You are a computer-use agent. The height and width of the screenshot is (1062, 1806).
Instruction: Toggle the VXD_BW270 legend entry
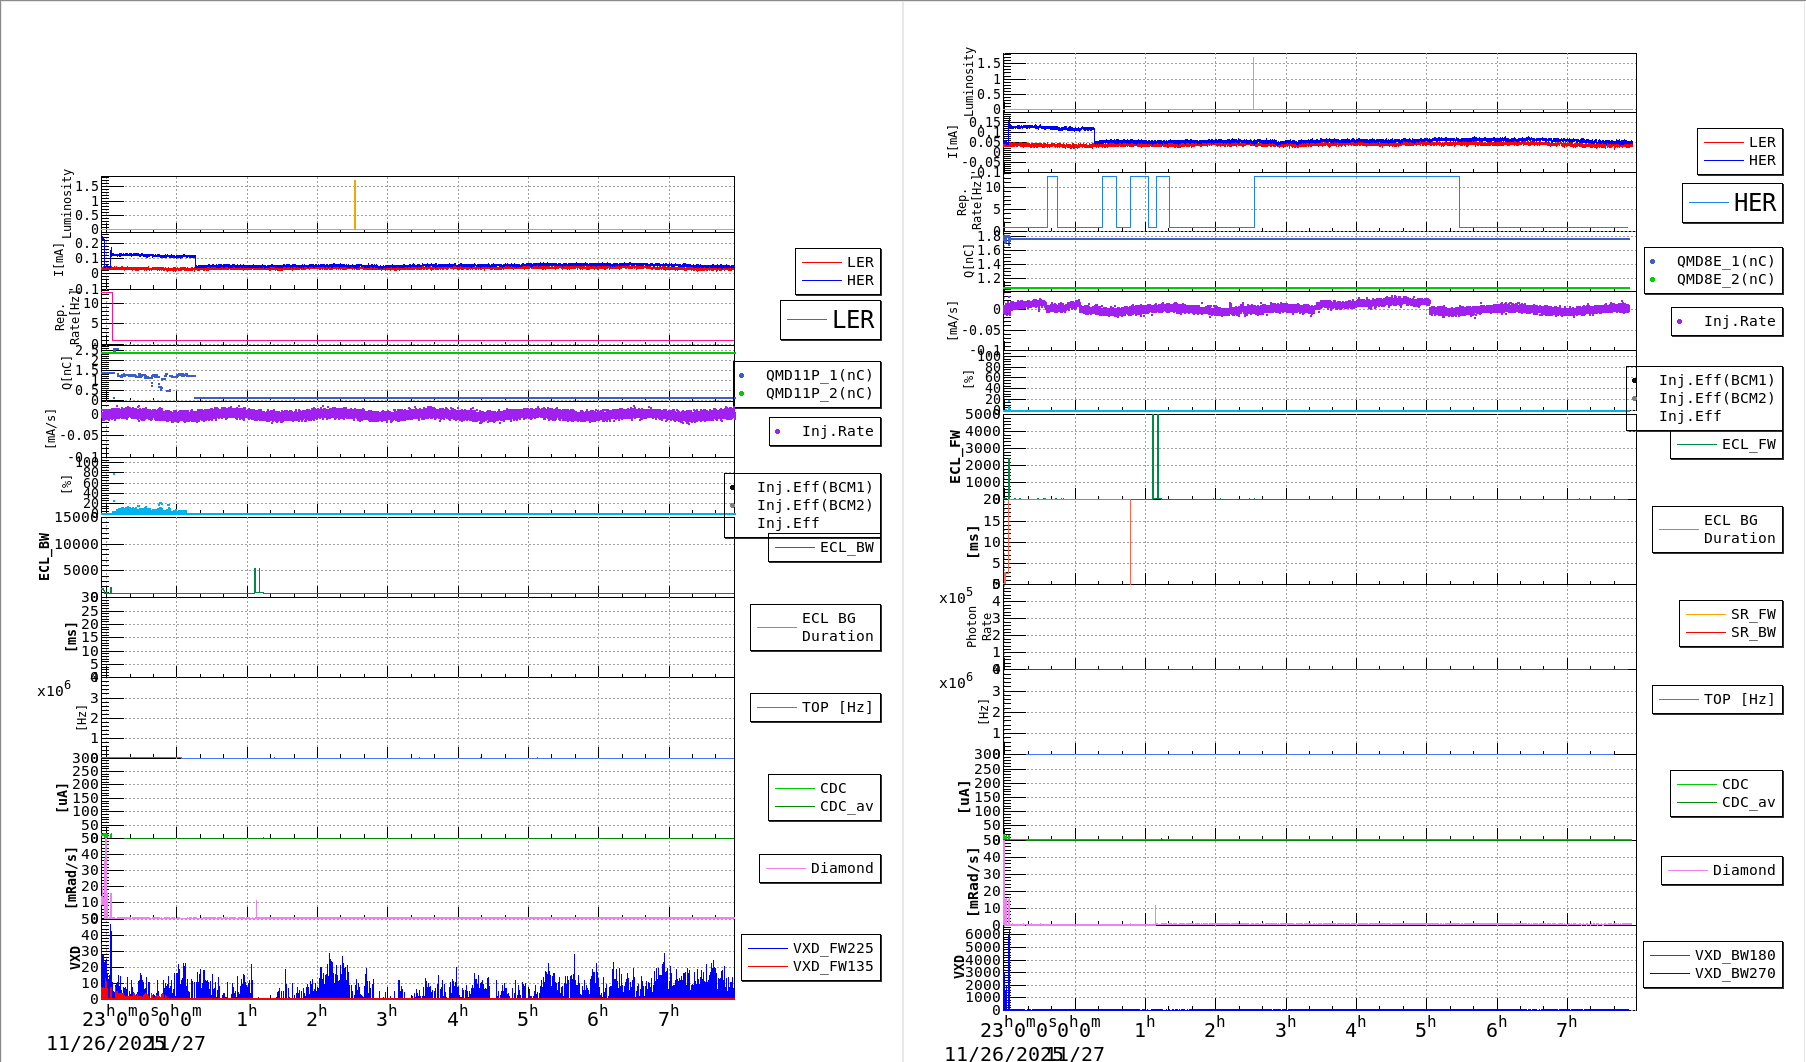pos(1734,972)
